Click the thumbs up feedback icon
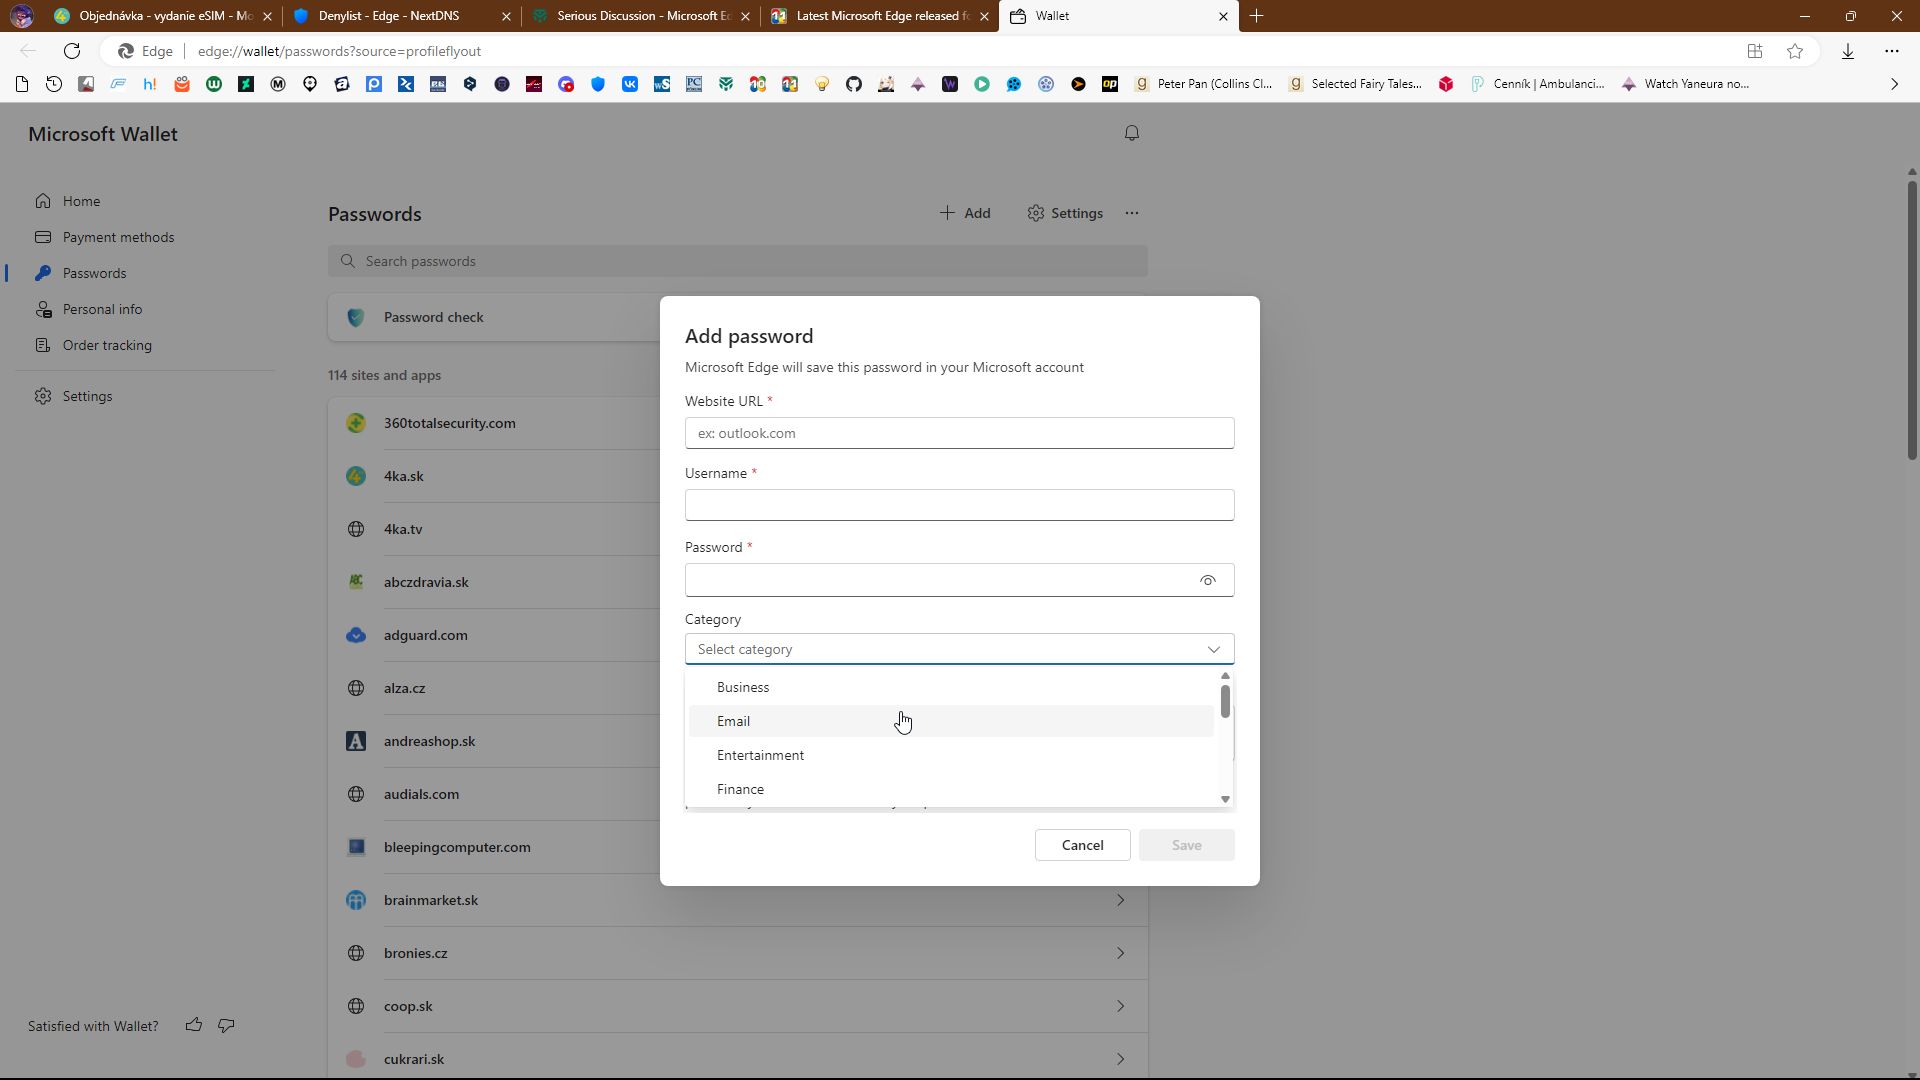 (194, 1025)
